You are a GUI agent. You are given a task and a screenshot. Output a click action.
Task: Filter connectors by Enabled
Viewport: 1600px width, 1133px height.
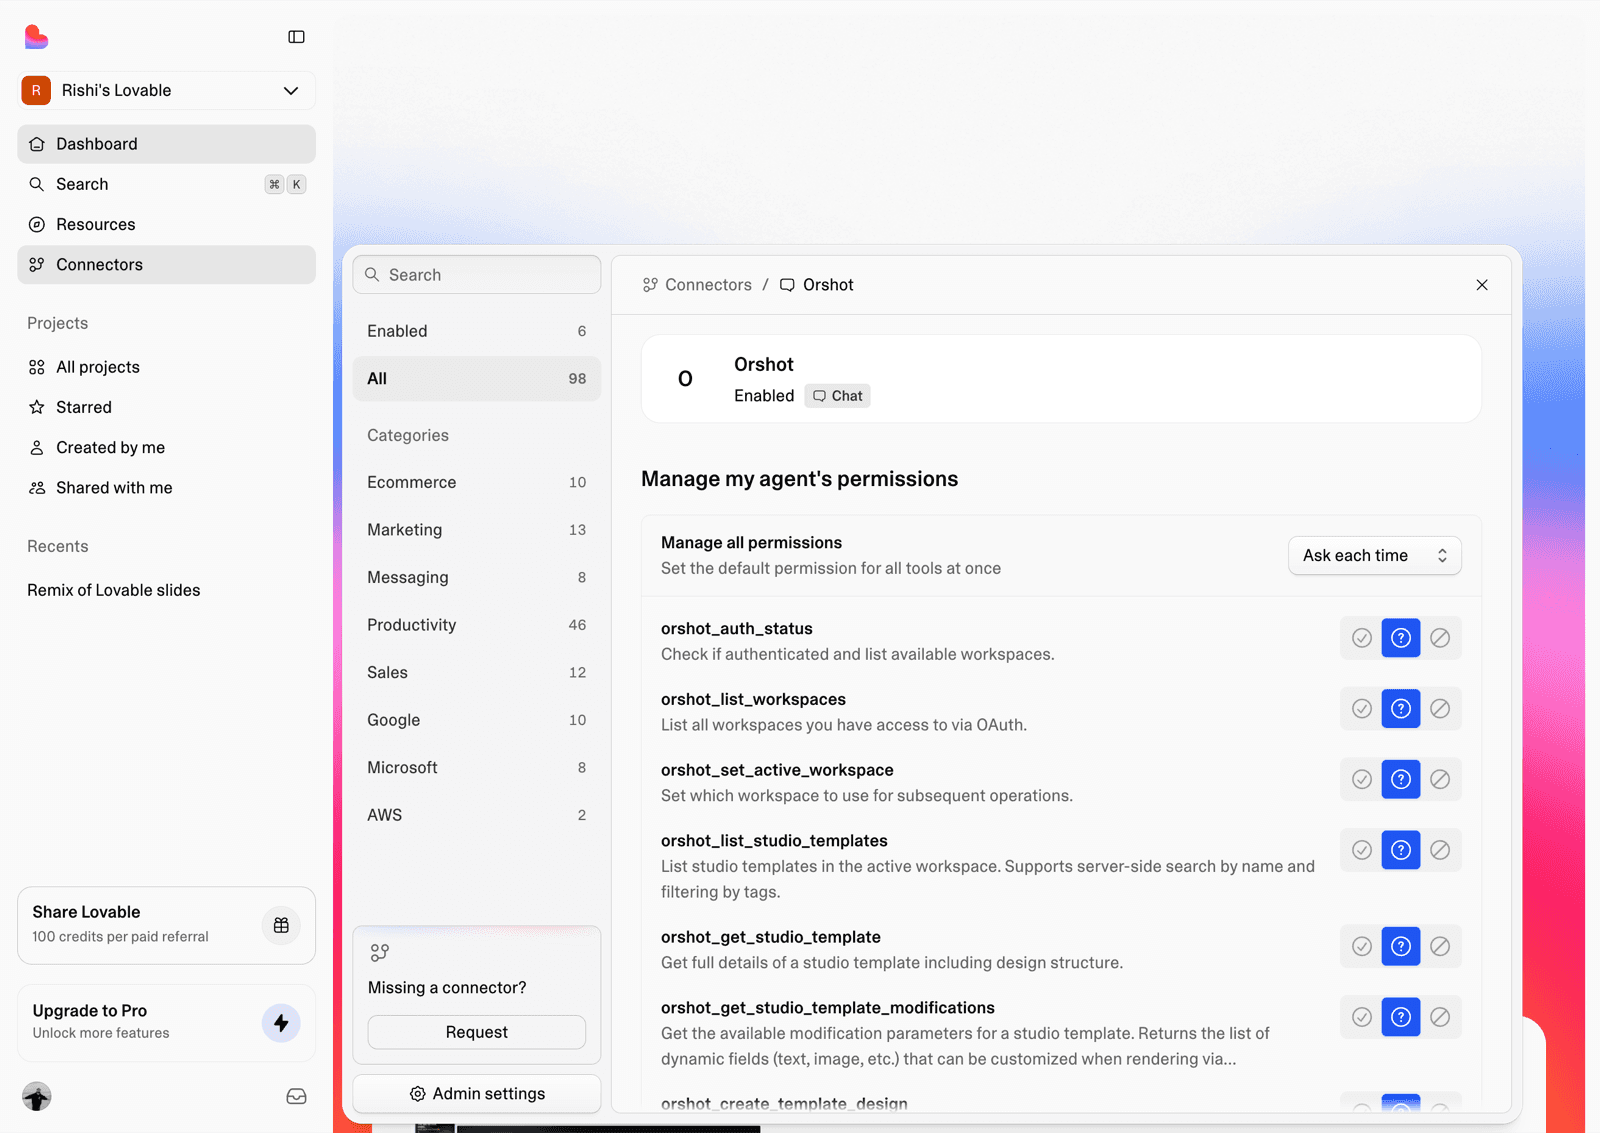[x=477, y=331]
